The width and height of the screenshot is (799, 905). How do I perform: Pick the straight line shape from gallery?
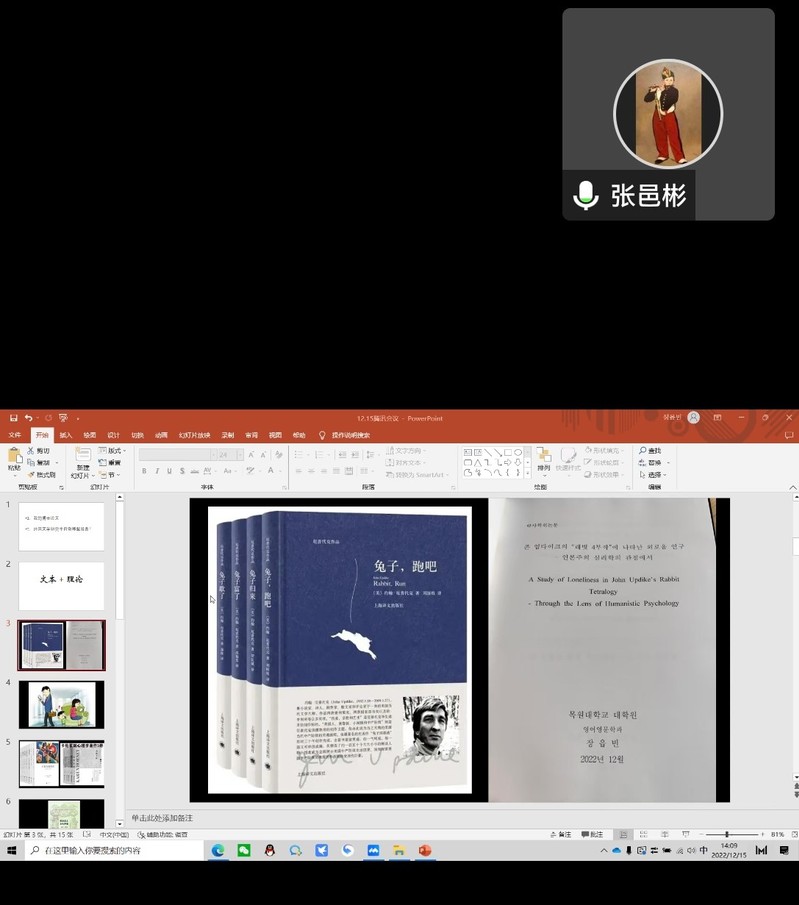[488, 452]
